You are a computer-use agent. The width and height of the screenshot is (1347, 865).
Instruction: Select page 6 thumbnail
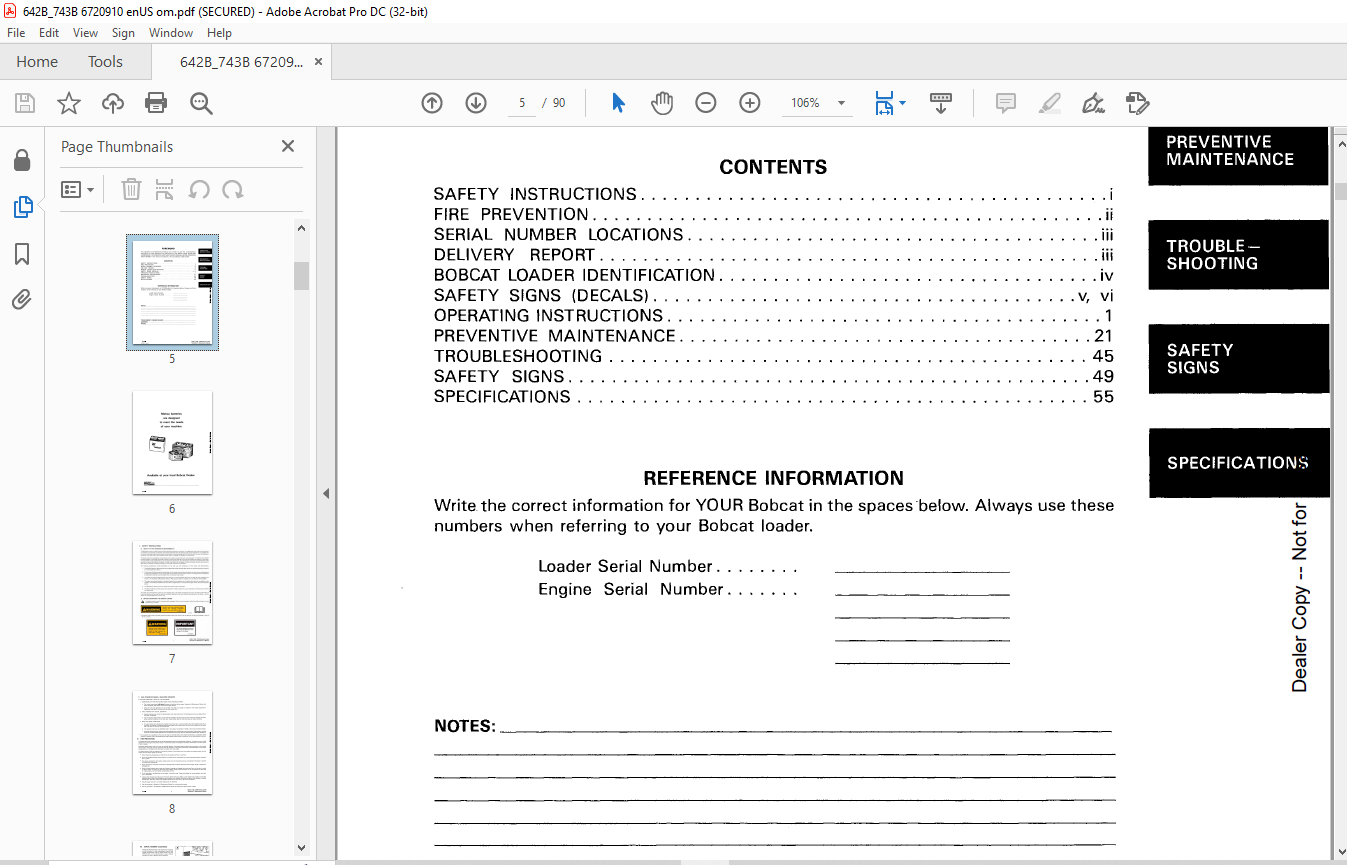point(172,442)
